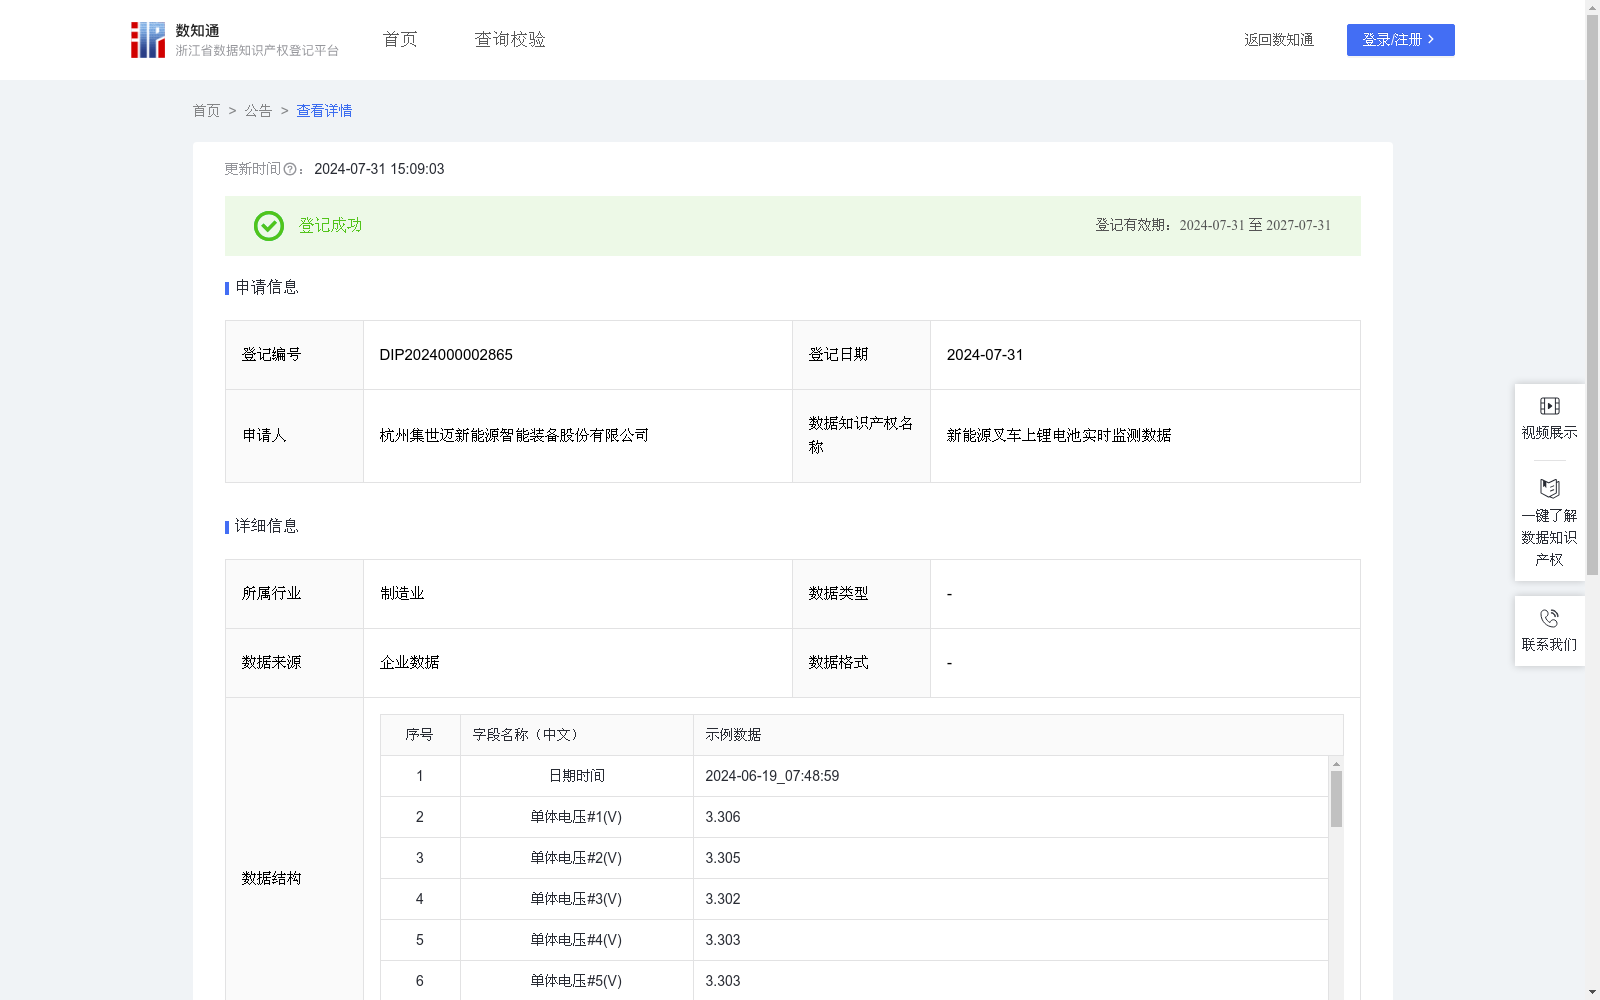Click the 单体电压#1(V) field cell
The width and height of the screenshot is (1600, 1000).
click(x=576, y=817)
